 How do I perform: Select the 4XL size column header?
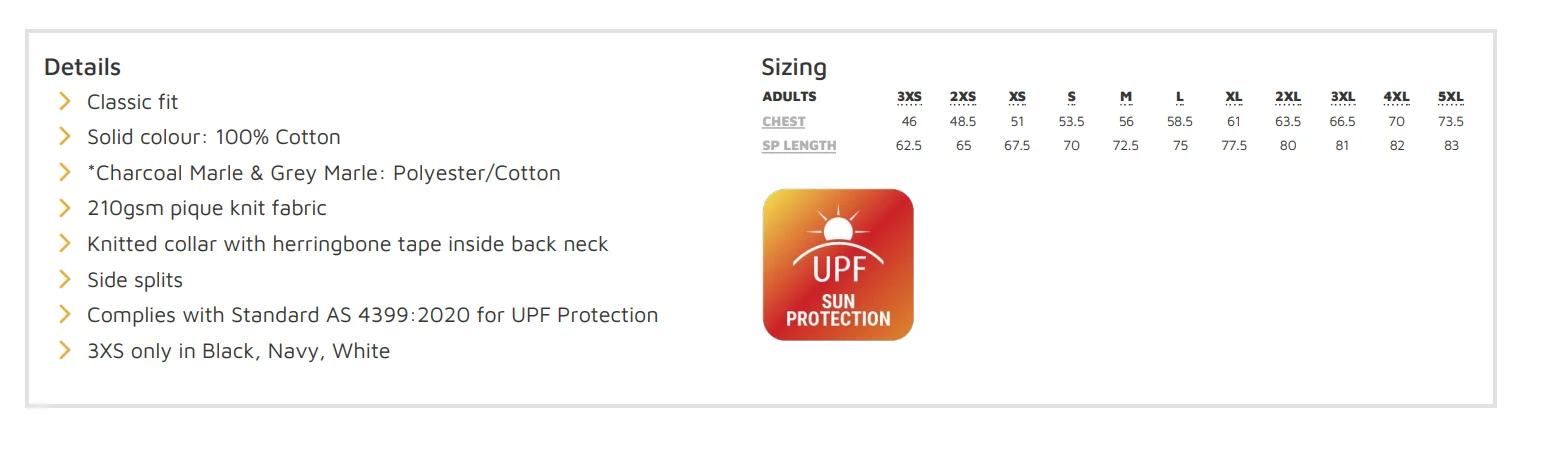point(1396,97)
